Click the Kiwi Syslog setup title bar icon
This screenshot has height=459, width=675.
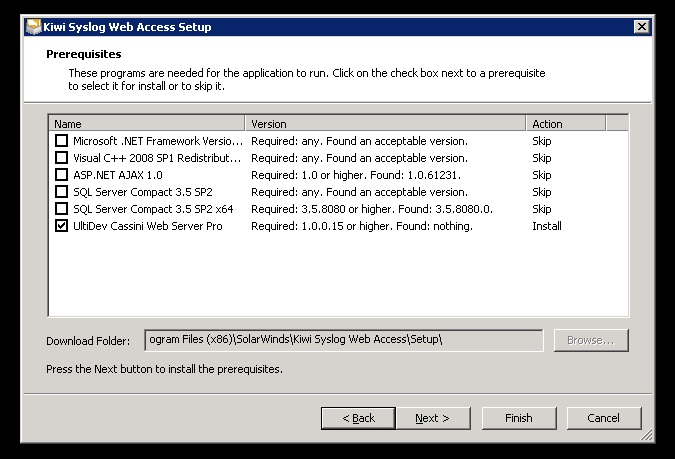coord(33,27)
